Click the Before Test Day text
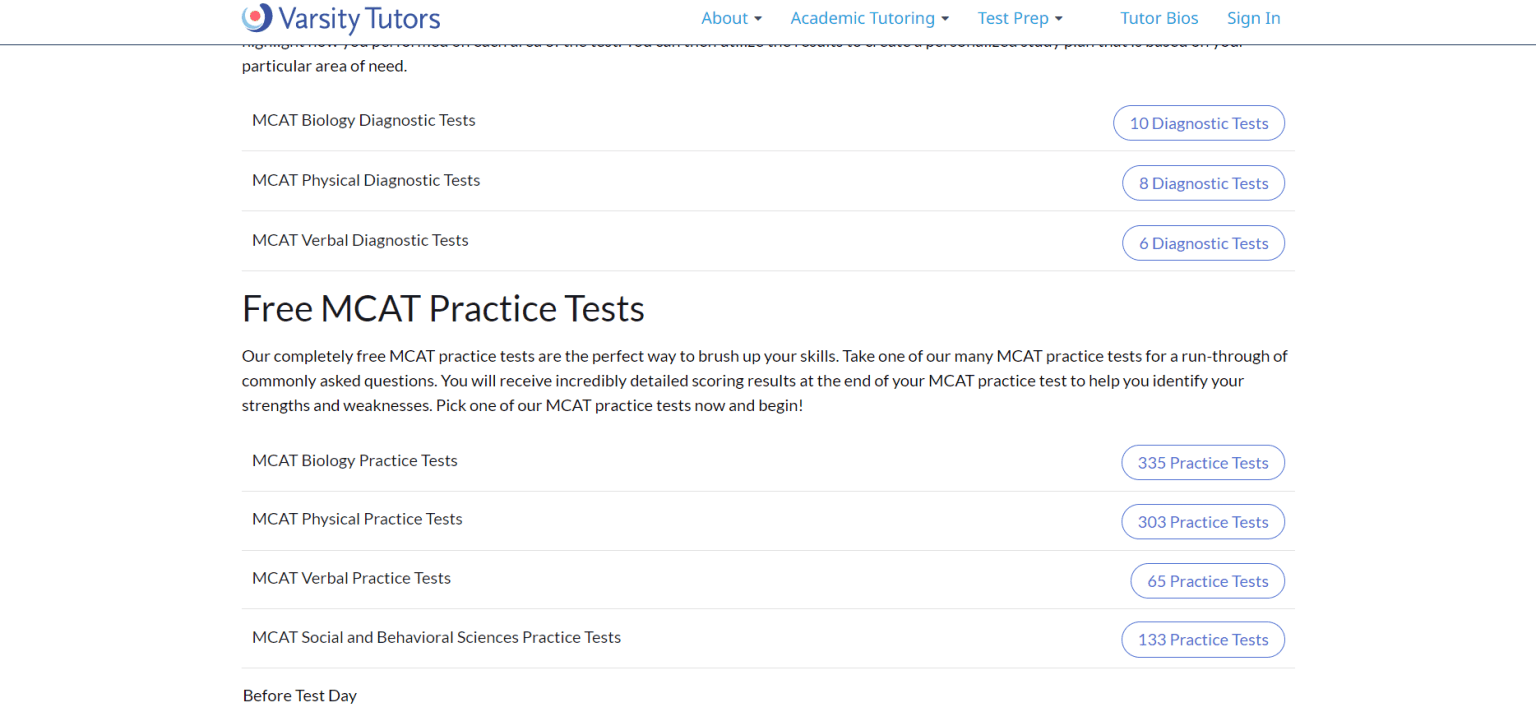 click(x=300, y=695)
